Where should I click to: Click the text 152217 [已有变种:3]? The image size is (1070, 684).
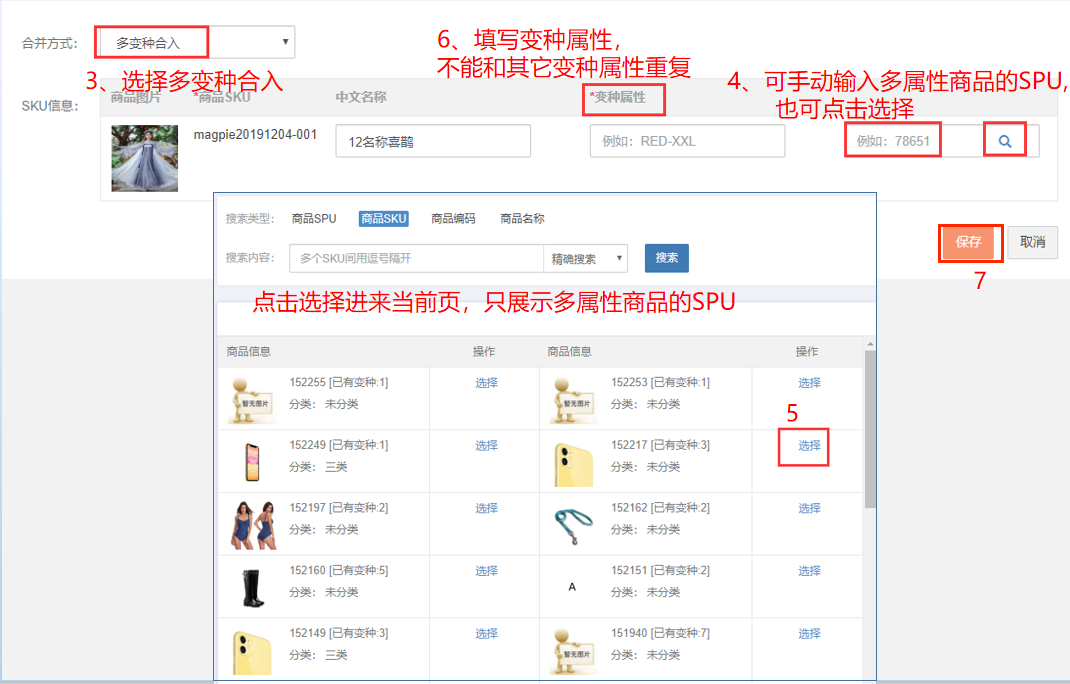(x=660, y=445)
